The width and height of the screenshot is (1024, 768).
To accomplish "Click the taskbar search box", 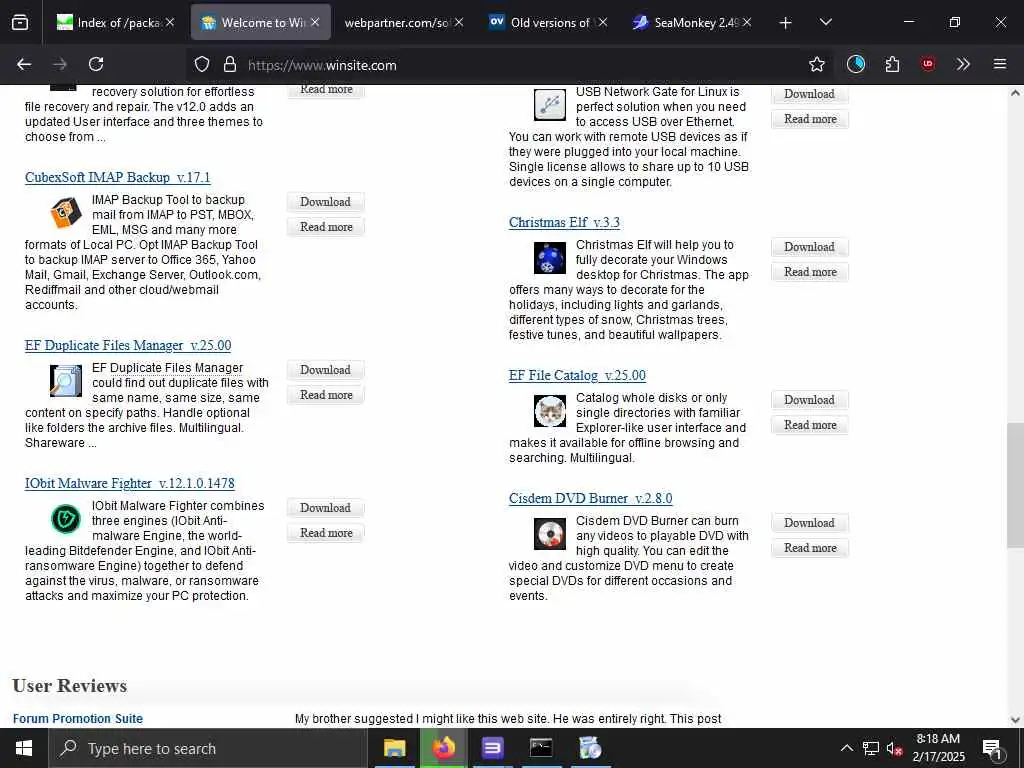I will [208, 748].
